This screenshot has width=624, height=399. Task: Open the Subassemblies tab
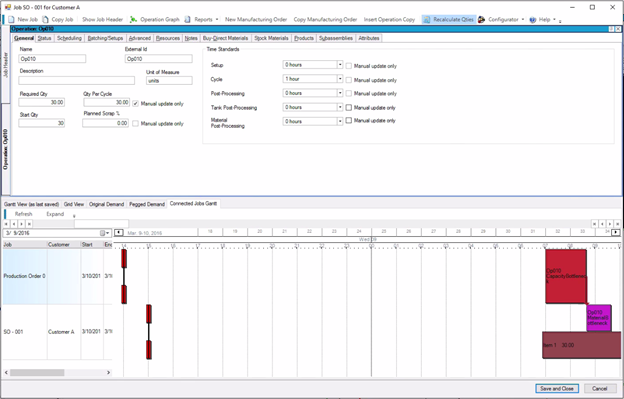(336, 38)
